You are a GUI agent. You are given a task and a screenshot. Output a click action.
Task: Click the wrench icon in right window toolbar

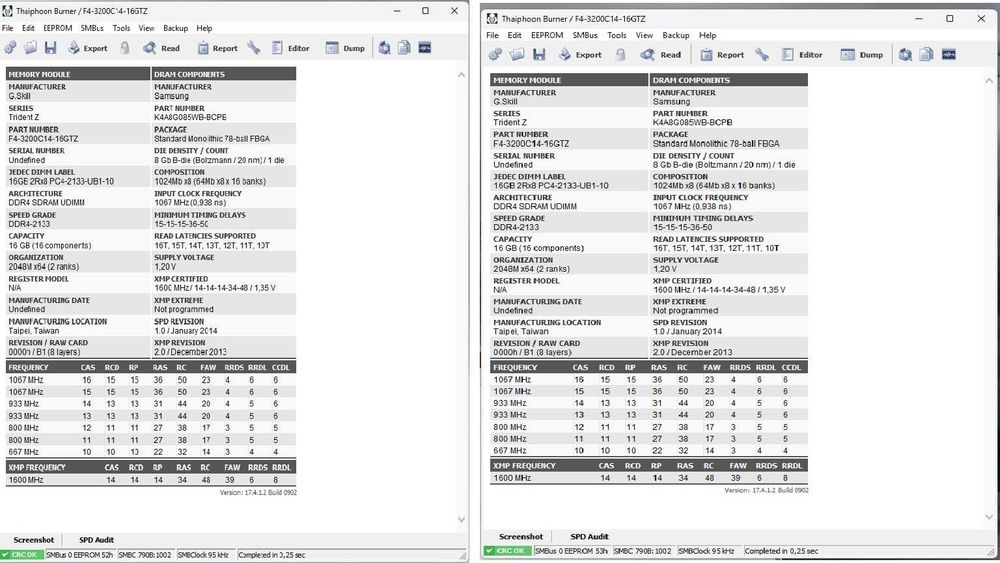click(x=762, y=55)
